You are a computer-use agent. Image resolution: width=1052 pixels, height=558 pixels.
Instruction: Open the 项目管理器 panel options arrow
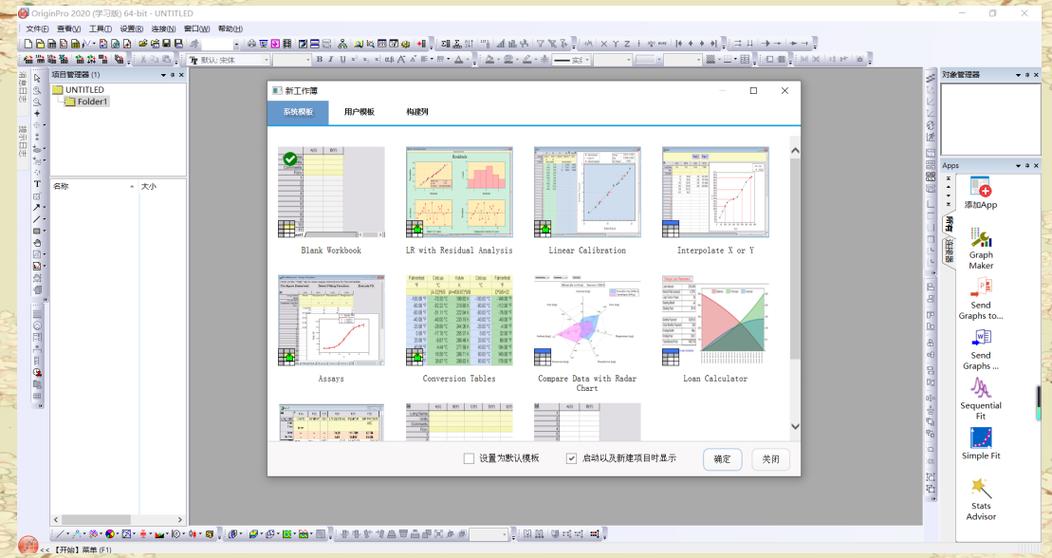coord(163,75)
